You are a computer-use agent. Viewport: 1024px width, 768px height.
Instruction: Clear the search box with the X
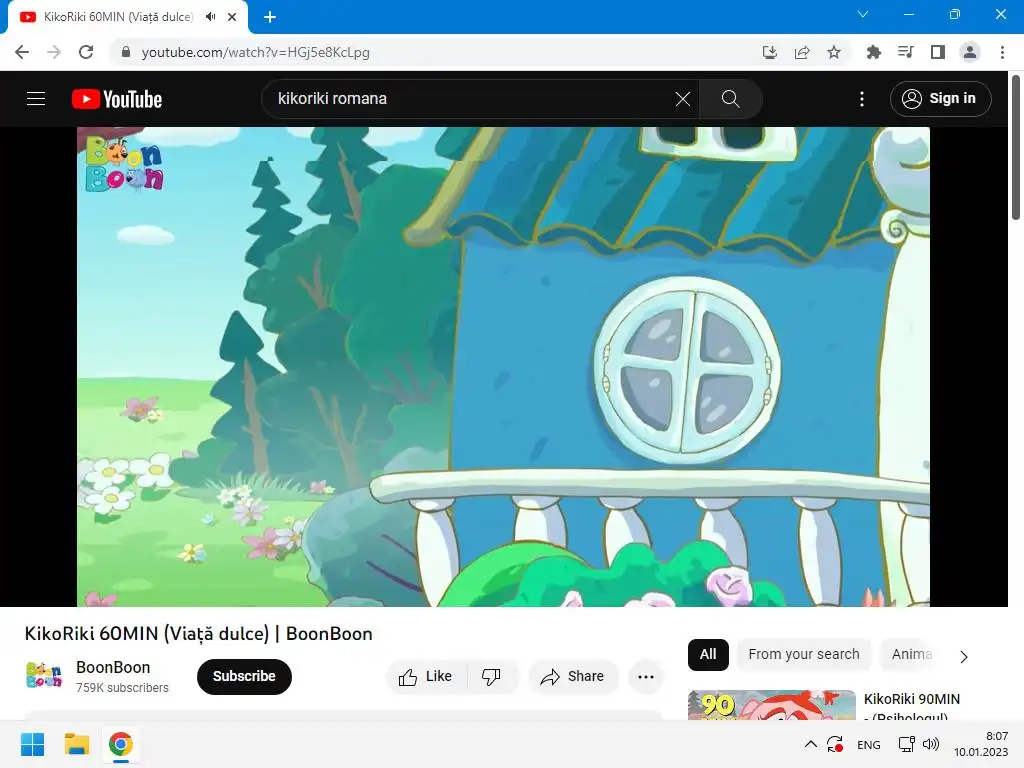coord(682,99)
